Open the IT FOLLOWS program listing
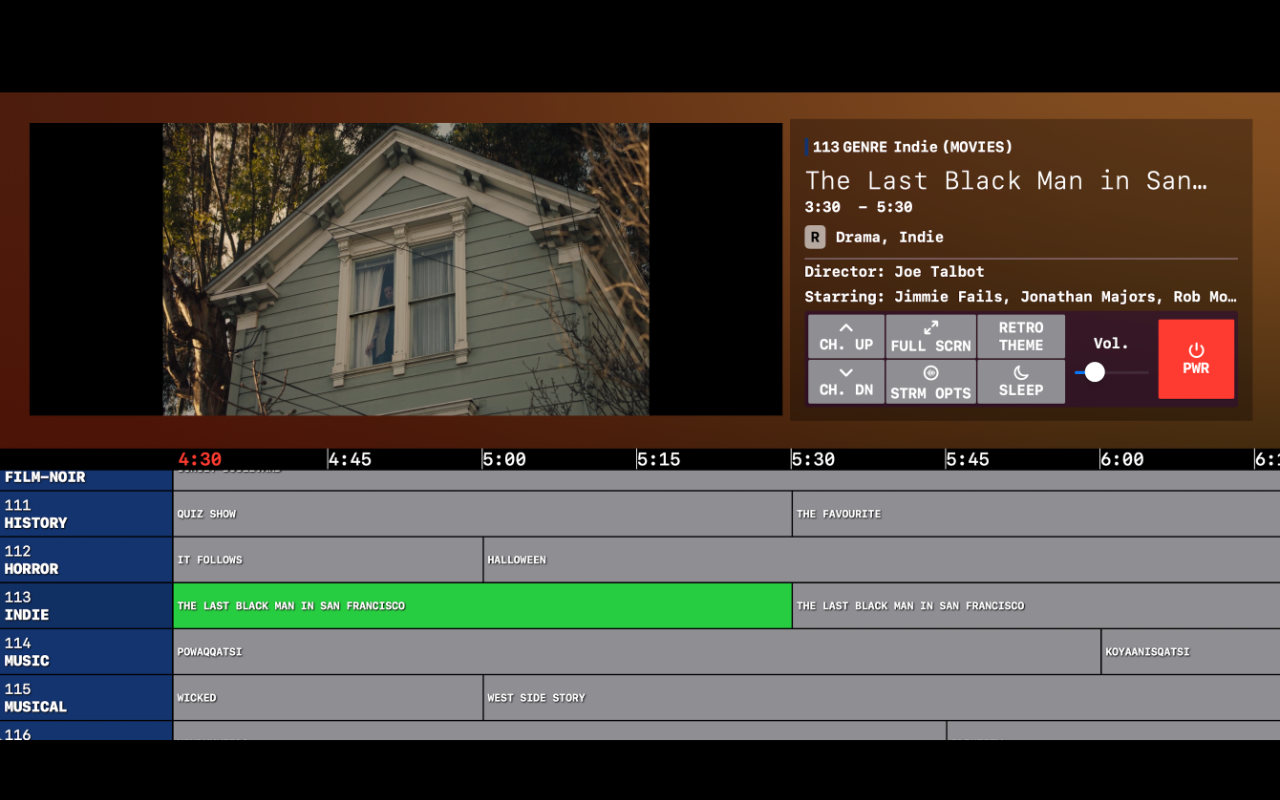The width and height of the screenshot is (1280, 800). coord(328,560)
